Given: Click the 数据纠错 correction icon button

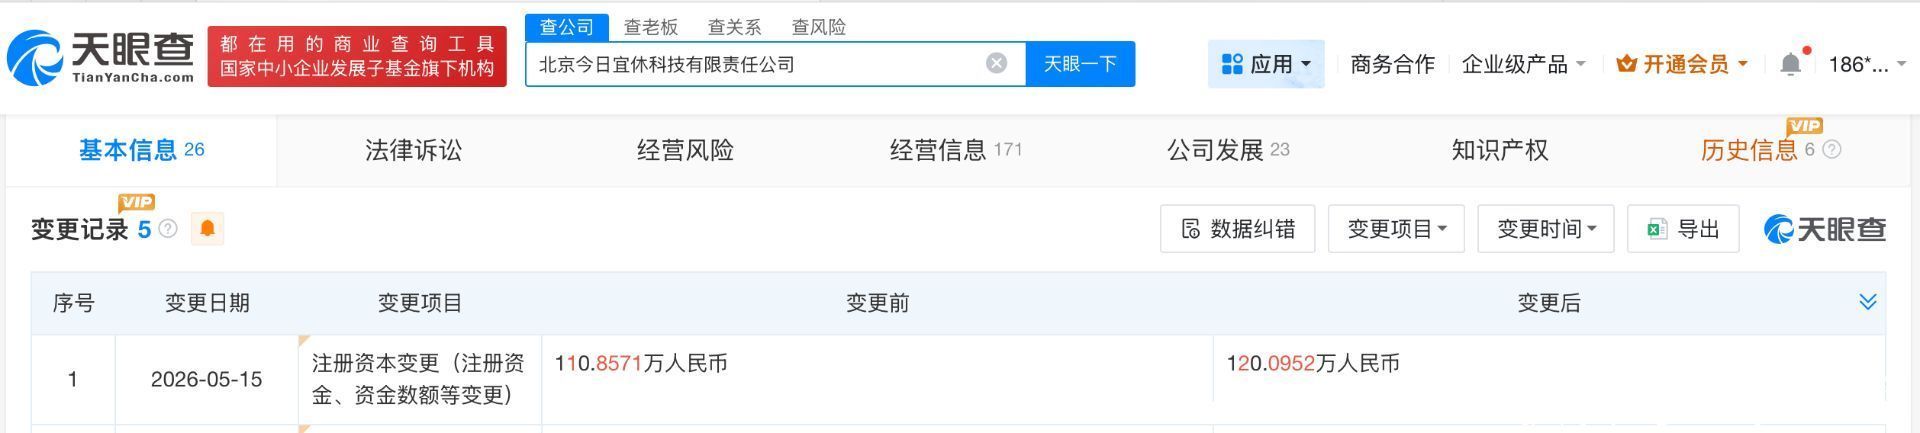Looking at the screenshot, I should (1237, 229).
